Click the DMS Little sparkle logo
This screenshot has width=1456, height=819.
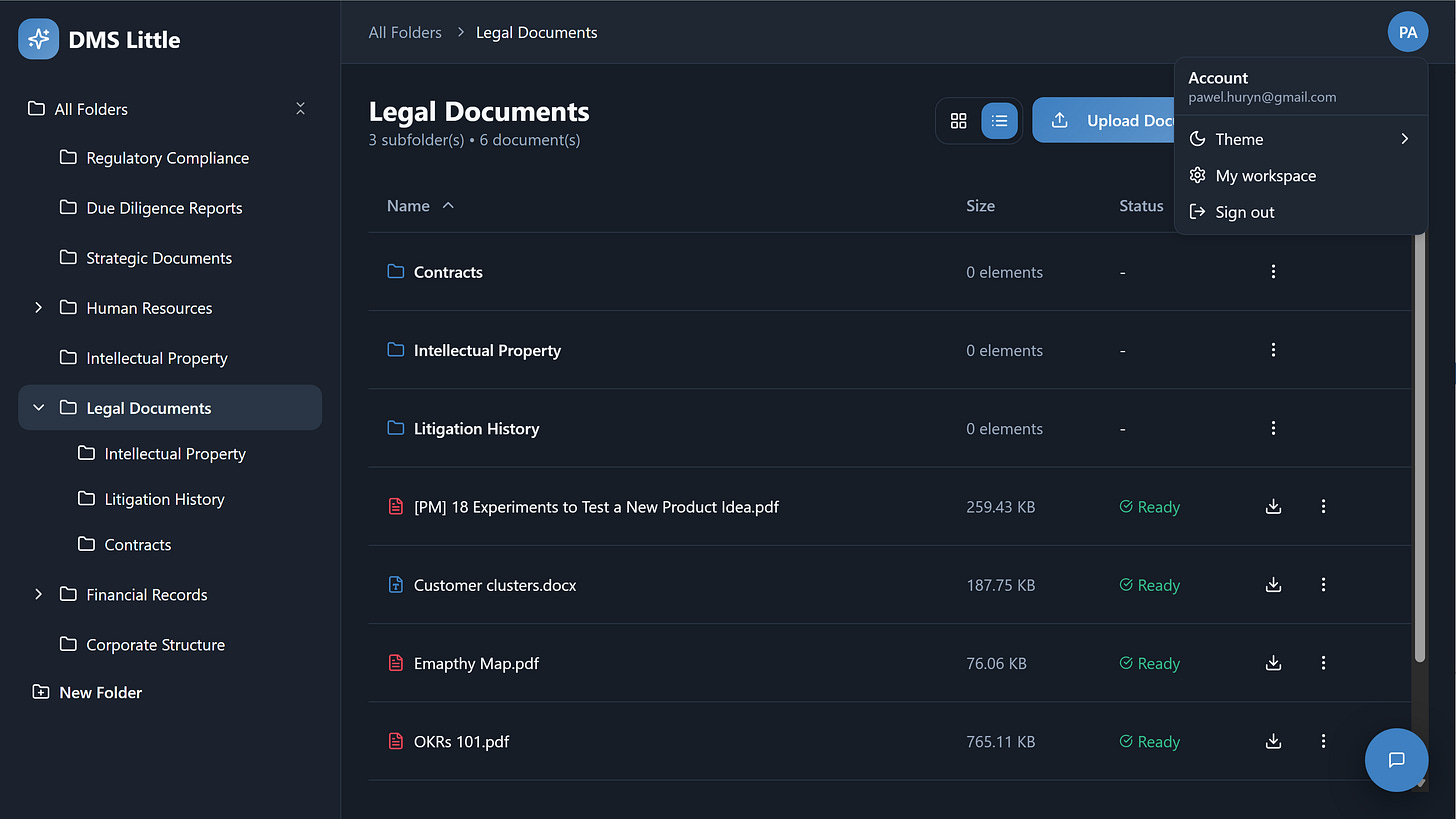click(x=38, y=39)
